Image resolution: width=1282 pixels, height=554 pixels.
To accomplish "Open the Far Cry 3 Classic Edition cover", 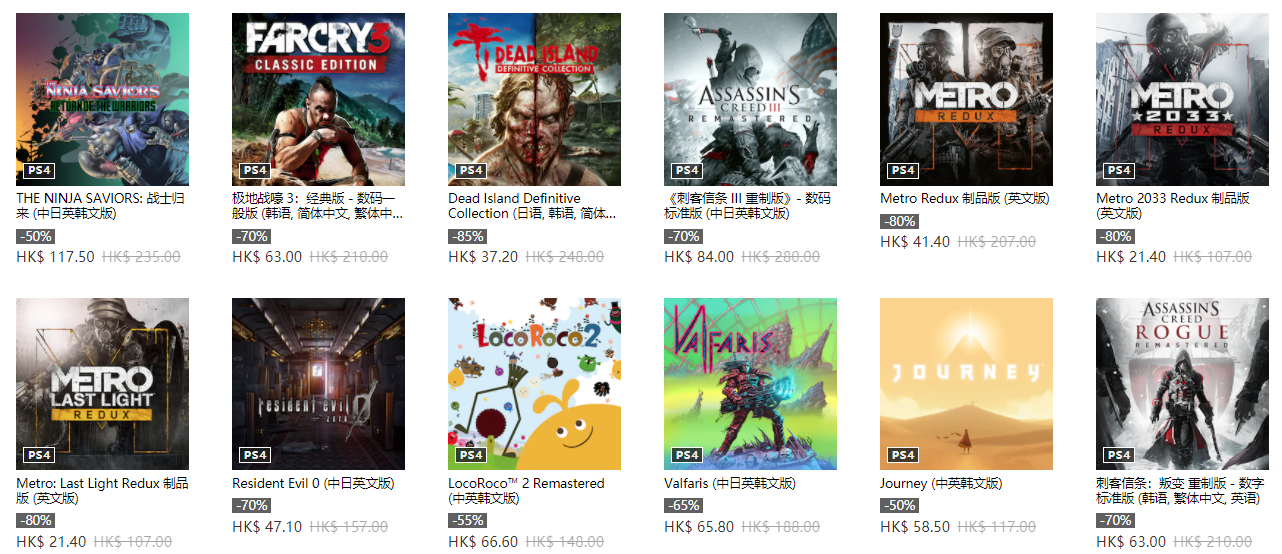I will 318,99.
